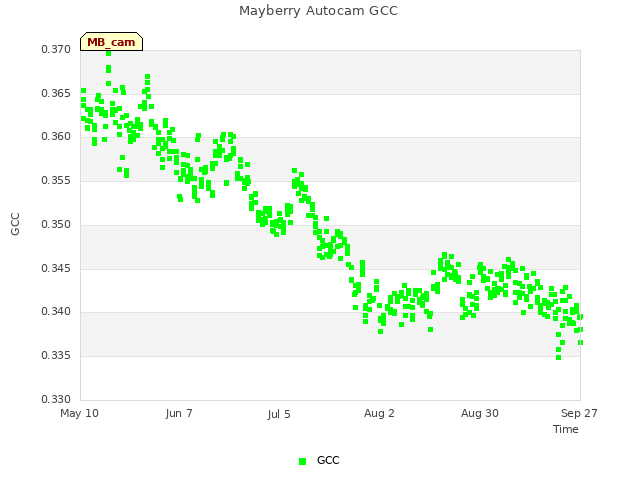Select the 0.370 y-axis label
The image size is (640, 480).
[56, 49]
